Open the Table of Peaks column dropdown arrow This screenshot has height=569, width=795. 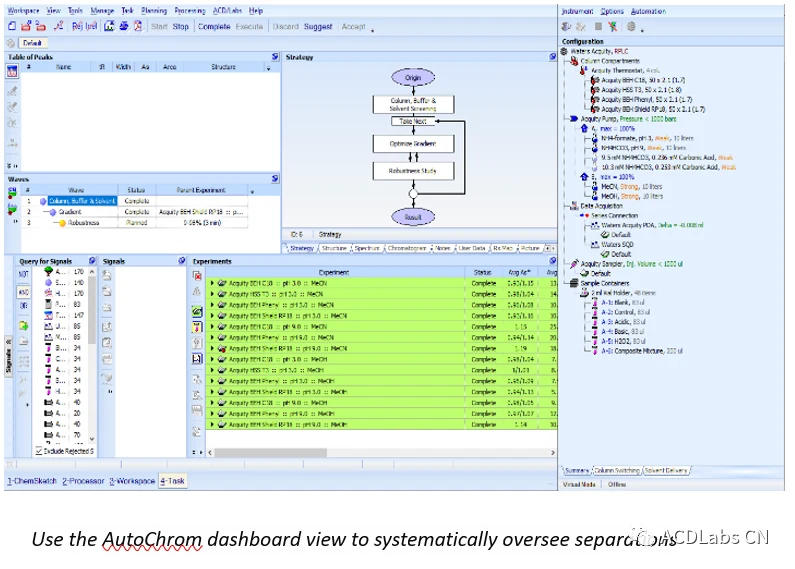[x=268, y=67]
